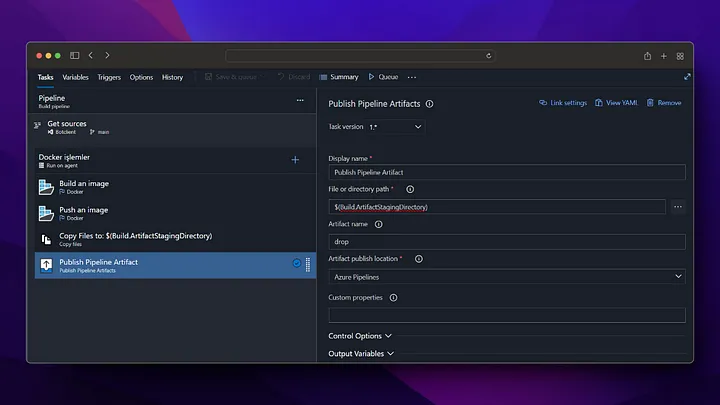Edit the File or directory path field

click(497, 207)
